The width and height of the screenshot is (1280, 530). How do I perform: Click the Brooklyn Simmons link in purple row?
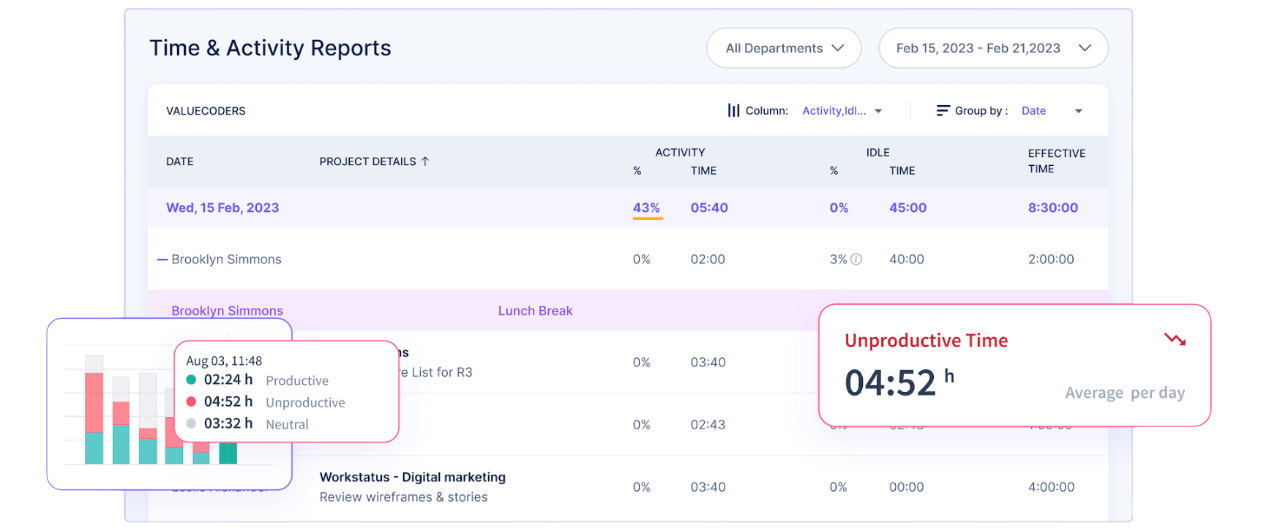(x=227, y=311)
